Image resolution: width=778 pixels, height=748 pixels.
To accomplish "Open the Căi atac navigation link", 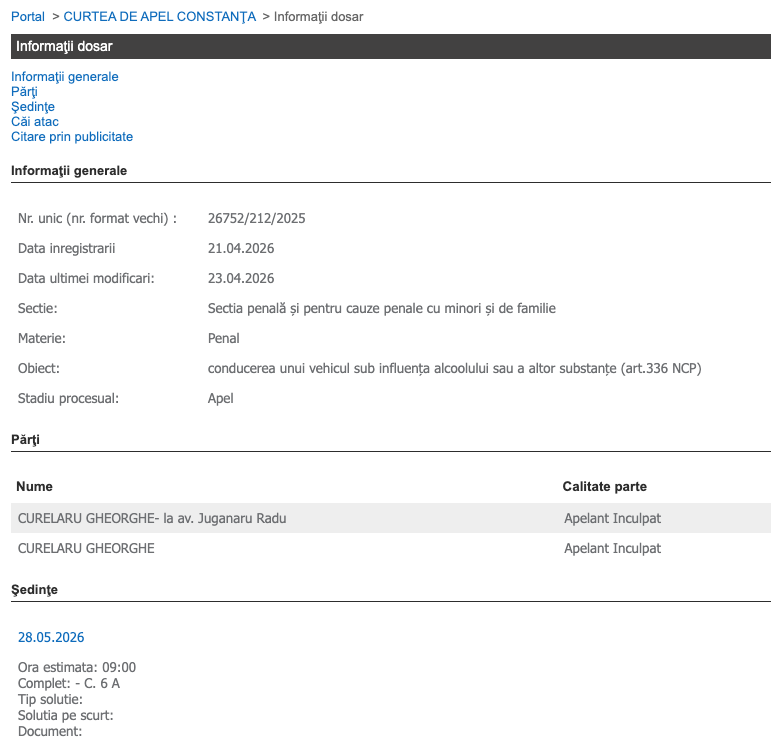I will pos(35,122).
